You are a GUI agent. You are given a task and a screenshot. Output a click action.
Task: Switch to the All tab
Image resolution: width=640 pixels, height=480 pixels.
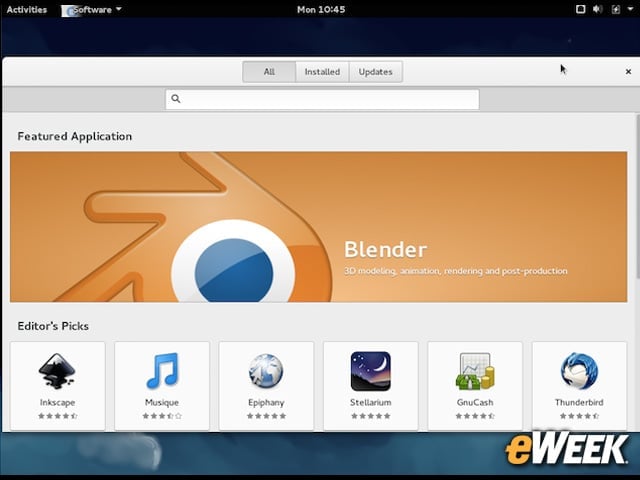click(269, 72)
